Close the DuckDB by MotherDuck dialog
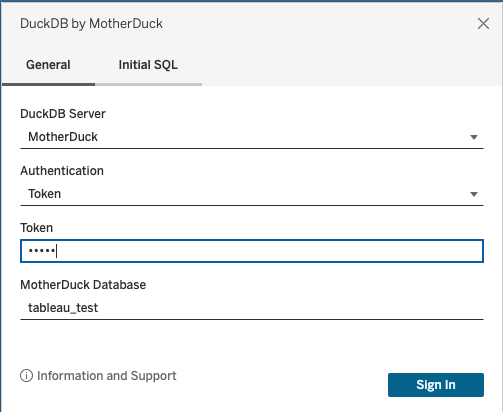The image size is (503, 412). pyautogui.click(x=483, y=24)
